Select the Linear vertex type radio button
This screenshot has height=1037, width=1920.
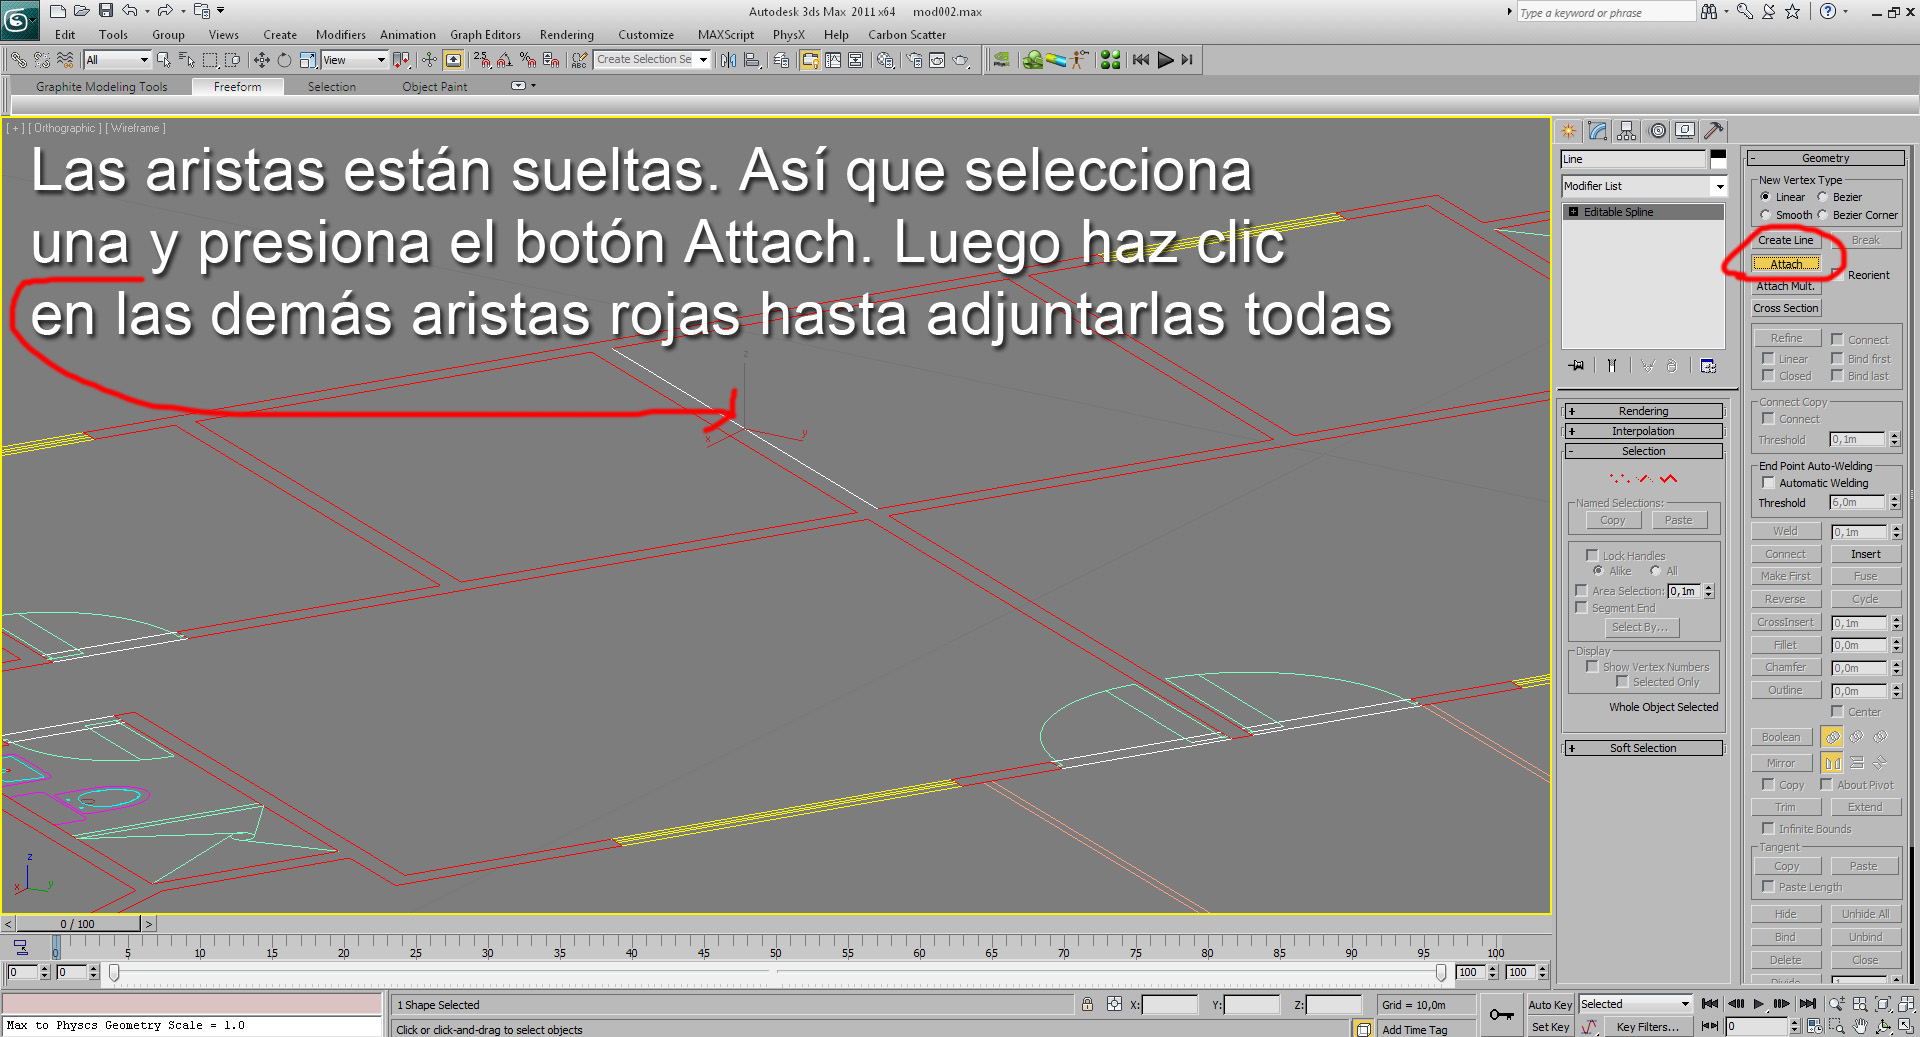pos(1765,197)
